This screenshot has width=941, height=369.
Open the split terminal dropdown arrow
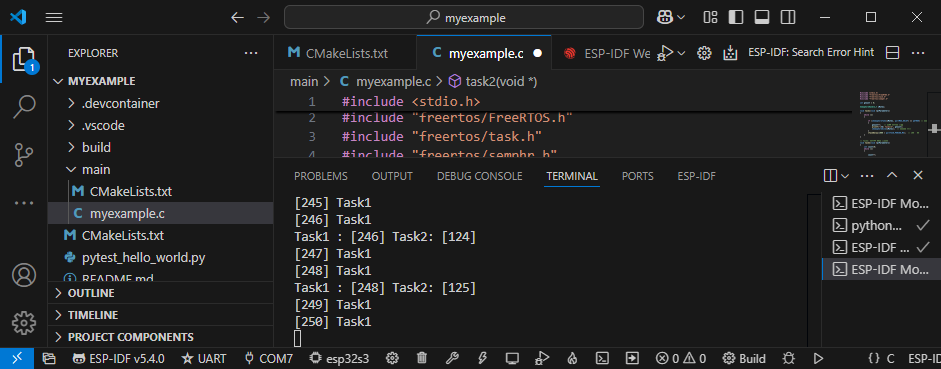click(845, 176)
